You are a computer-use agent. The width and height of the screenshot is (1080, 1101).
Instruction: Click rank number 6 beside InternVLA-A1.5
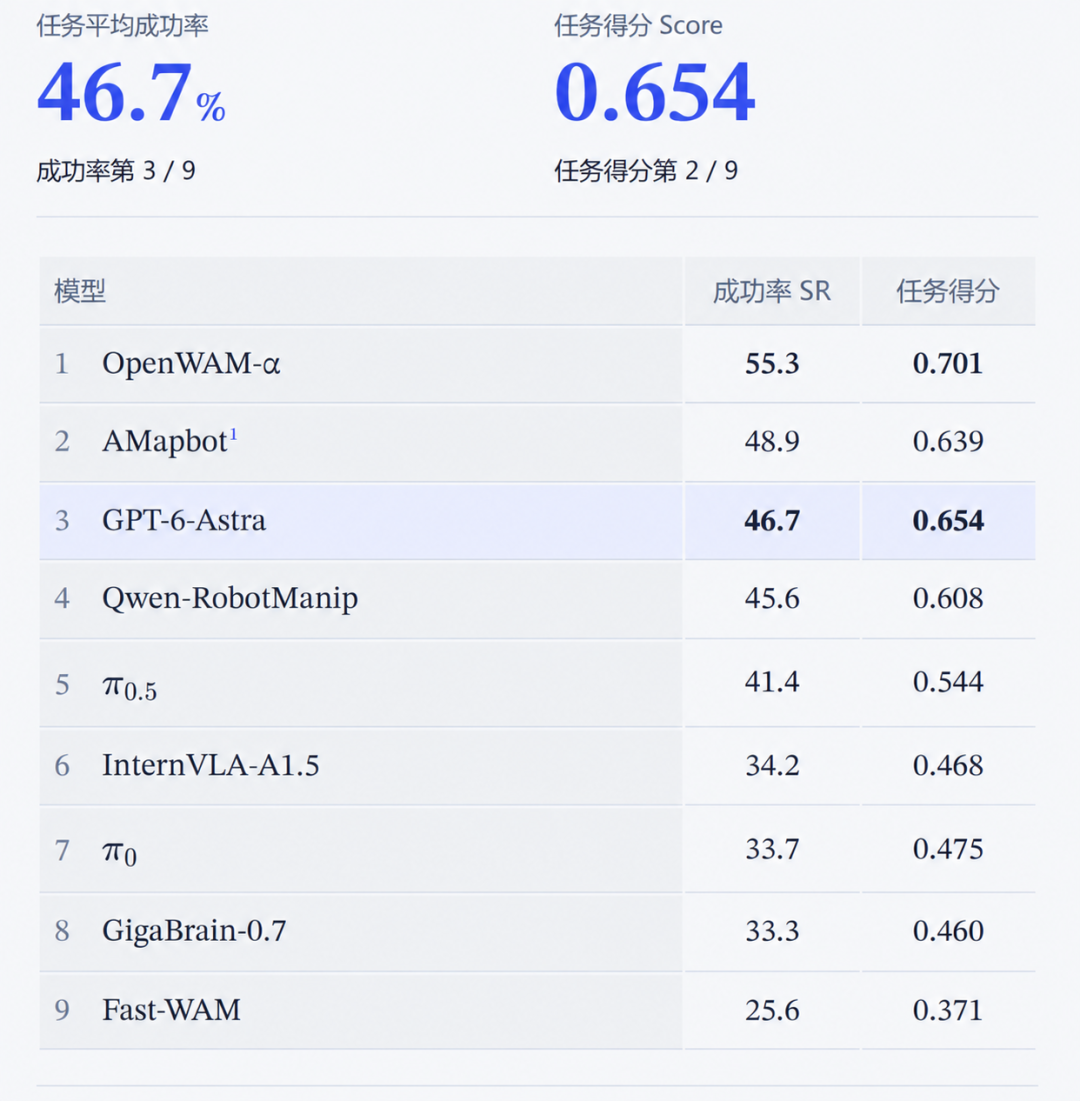[62, 765]
